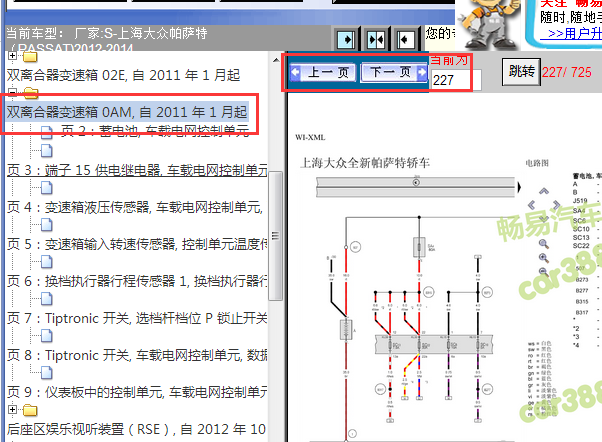The height and width of the screenshot is (442, 602).
Task: Open 页 8 : Tiptronic 开关, 车载电网控制单元
Action: [137, 355]
